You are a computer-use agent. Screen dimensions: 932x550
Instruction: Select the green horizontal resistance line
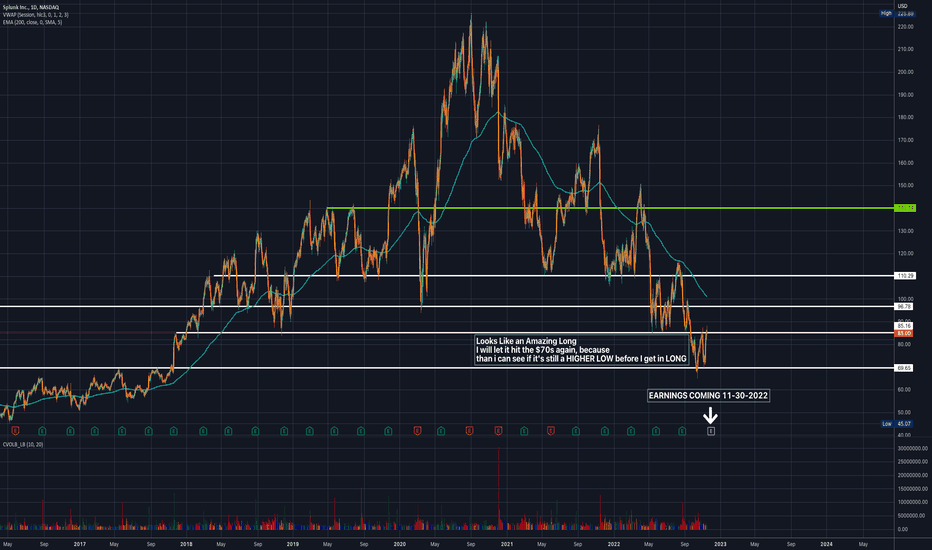(610, 208)
